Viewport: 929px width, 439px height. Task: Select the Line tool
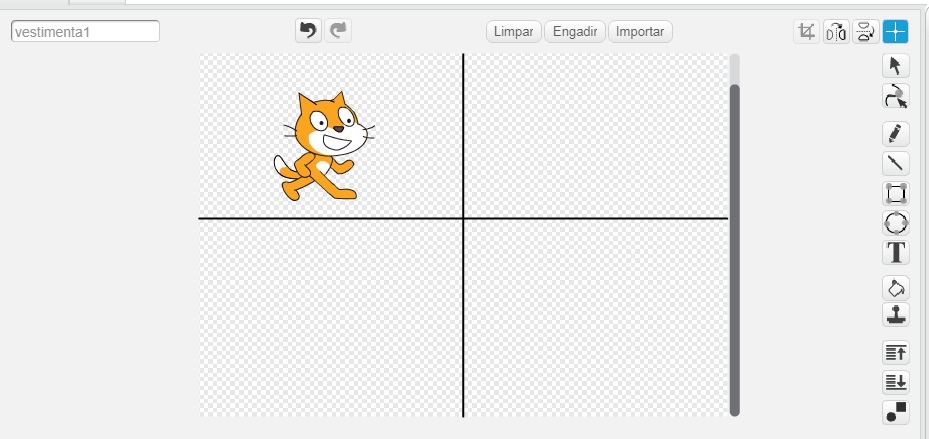point(895,163)
